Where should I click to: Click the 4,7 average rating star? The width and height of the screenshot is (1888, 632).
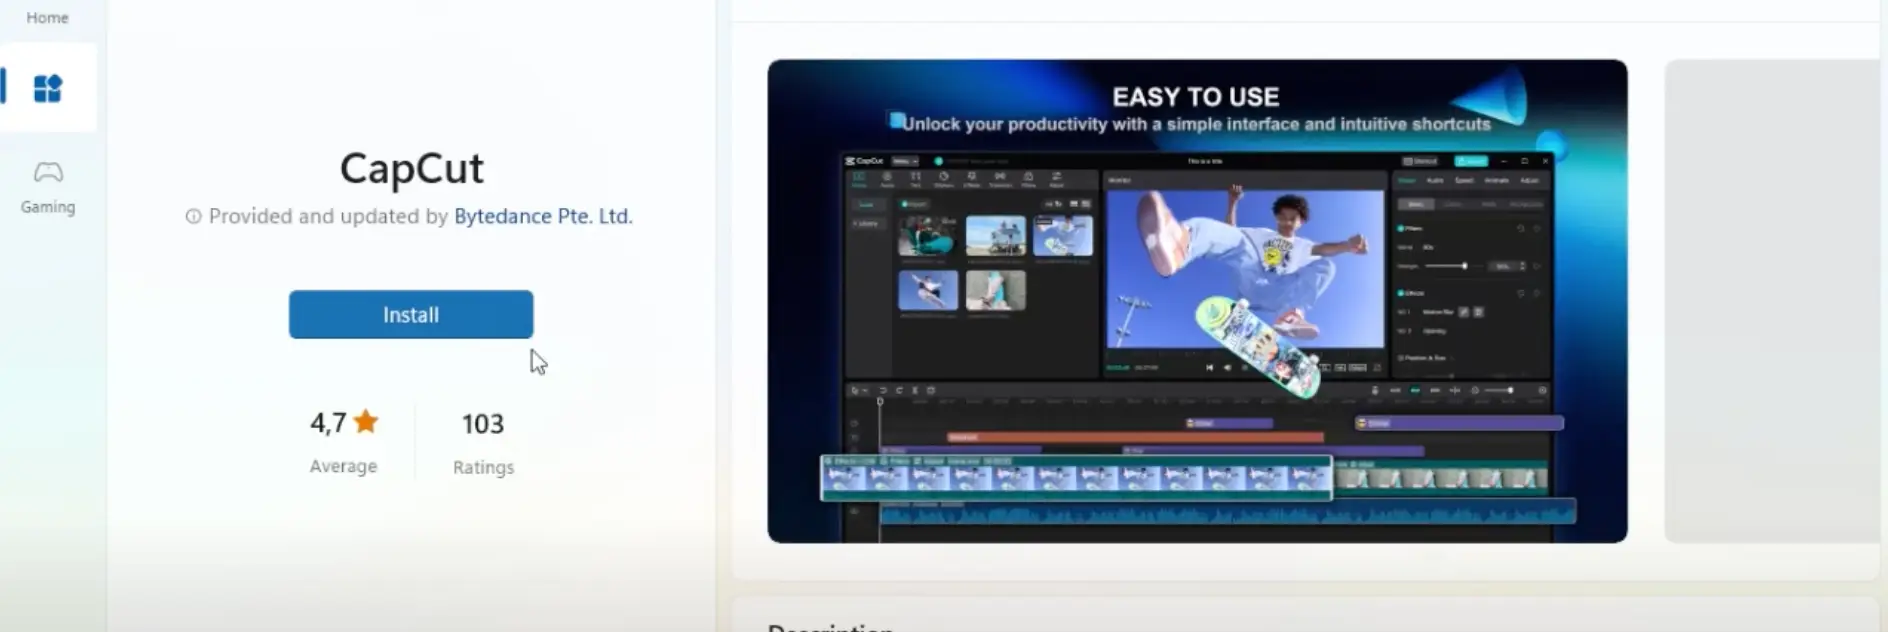pyautogui.click(x=366, y=421)
